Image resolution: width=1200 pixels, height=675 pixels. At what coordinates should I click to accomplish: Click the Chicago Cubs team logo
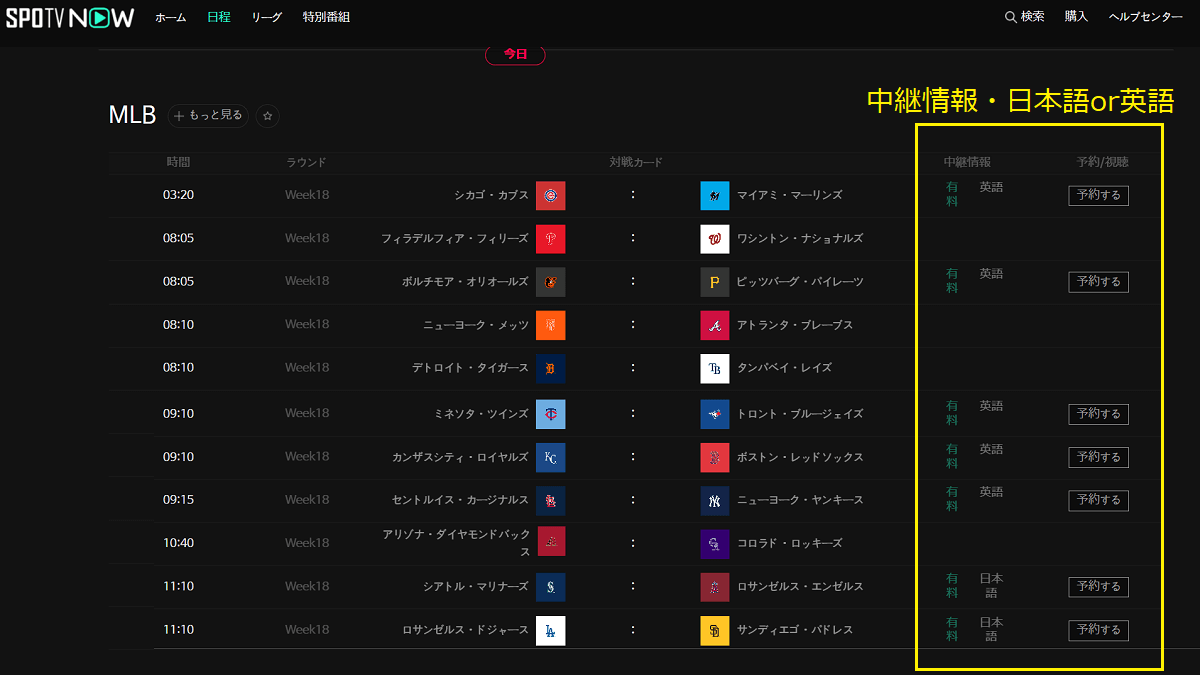point(550,196)
